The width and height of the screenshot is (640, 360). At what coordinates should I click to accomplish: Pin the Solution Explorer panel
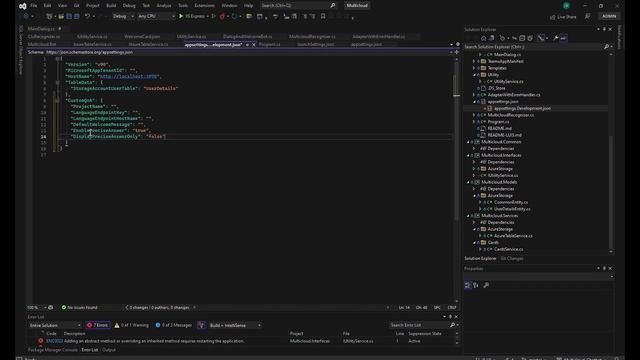pos(604,29)
